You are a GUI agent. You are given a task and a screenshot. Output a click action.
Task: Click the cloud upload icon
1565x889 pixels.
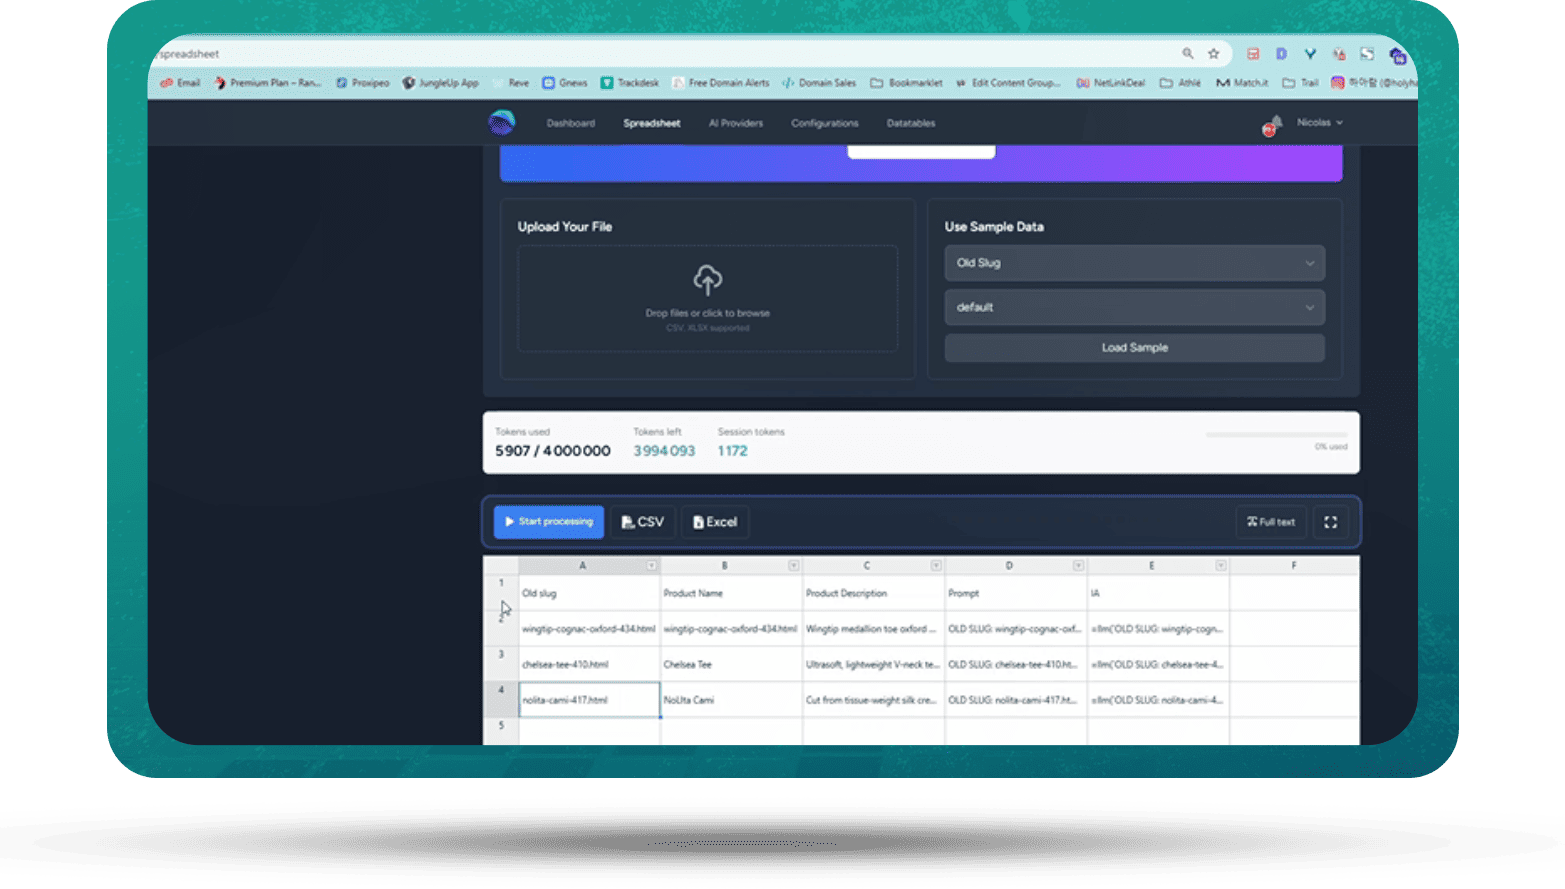pos(707,280)
